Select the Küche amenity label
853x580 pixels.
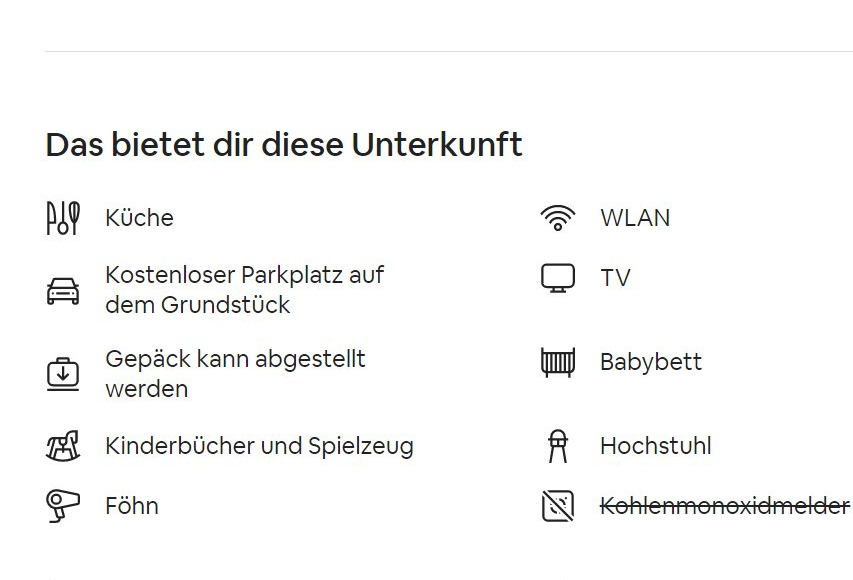139,218
